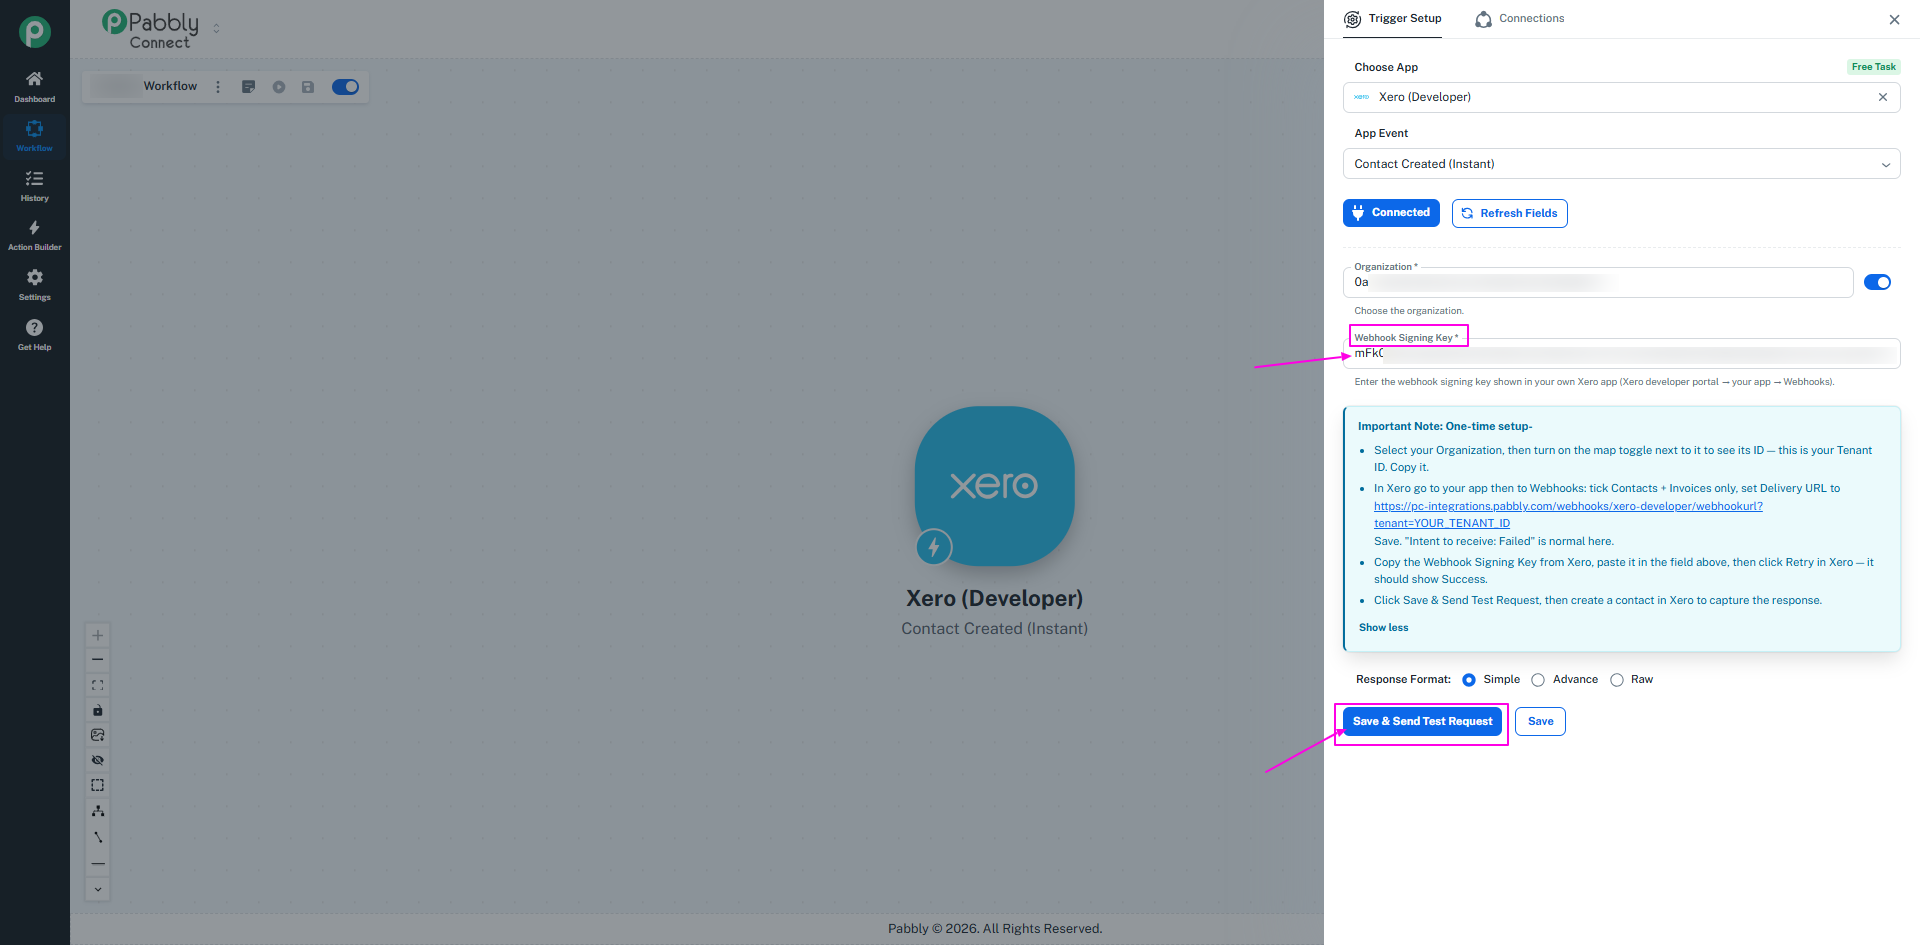
Task: Open Action Builder from the sidebar
Action: tap(34, 235)
